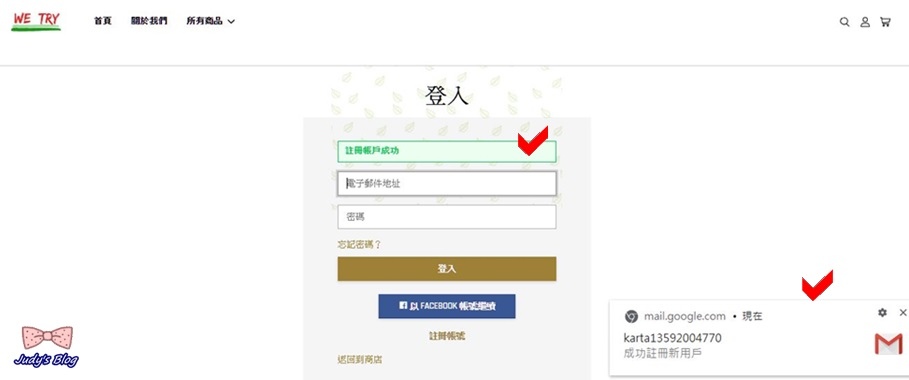
Task: Click the chevron next to 所有商品
Action: [x=231, y=22]
